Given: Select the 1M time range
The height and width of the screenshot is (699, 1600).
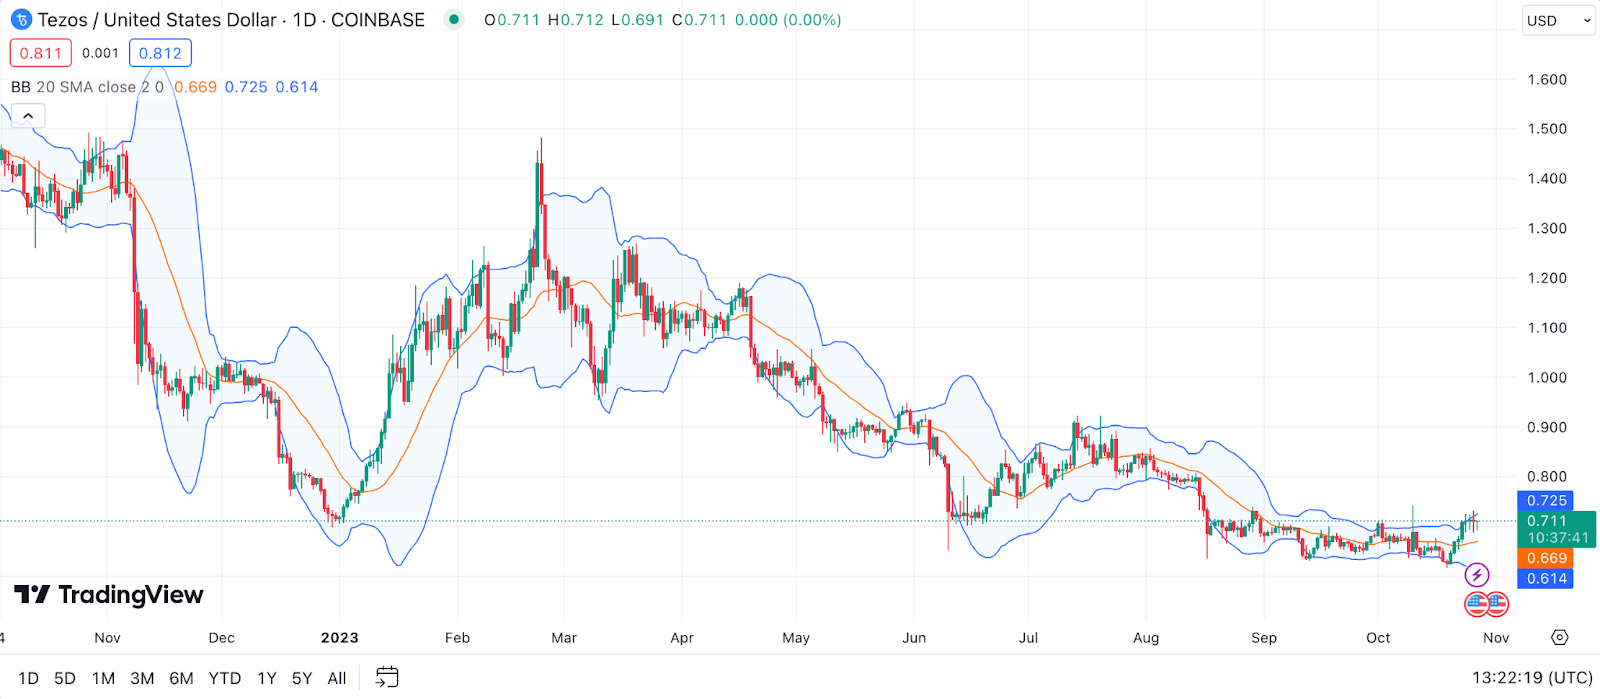Looking at the screenshot, I should pos(103,678).
